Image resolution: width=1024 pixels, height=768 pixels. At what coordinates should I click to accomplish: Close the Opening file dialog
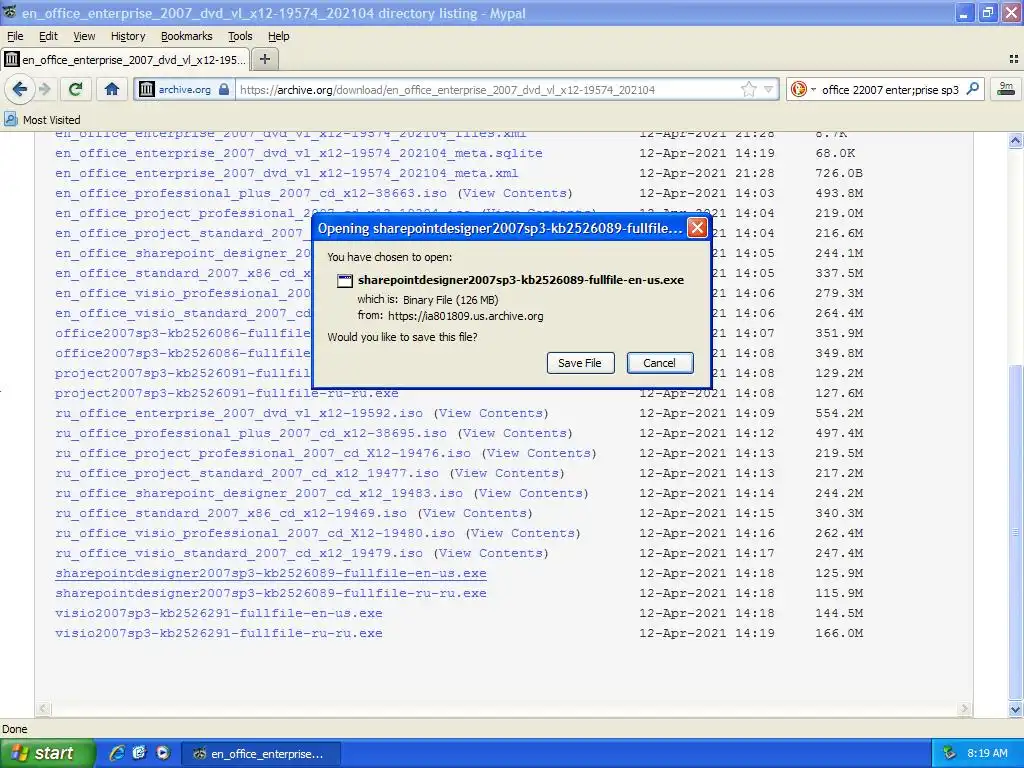697,228
